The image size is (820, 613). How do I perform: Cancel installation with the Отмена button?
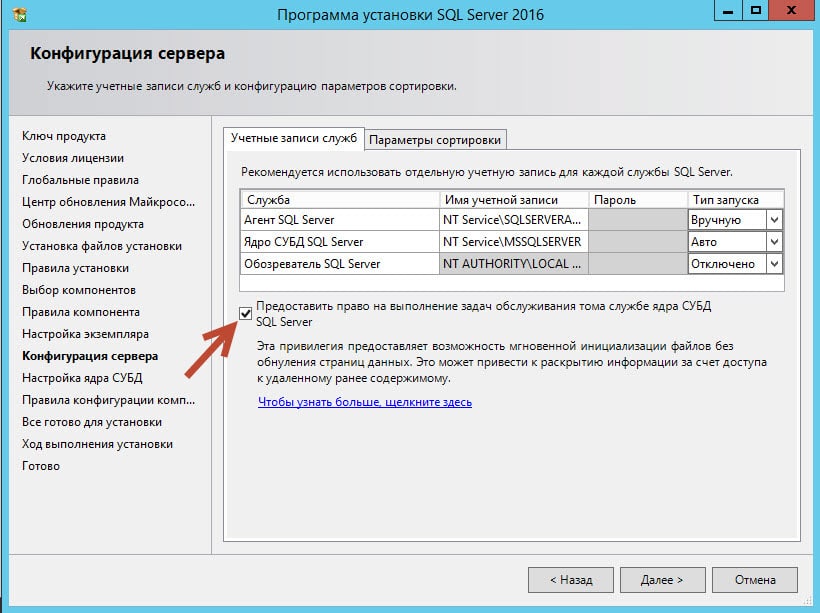[754, 580]
